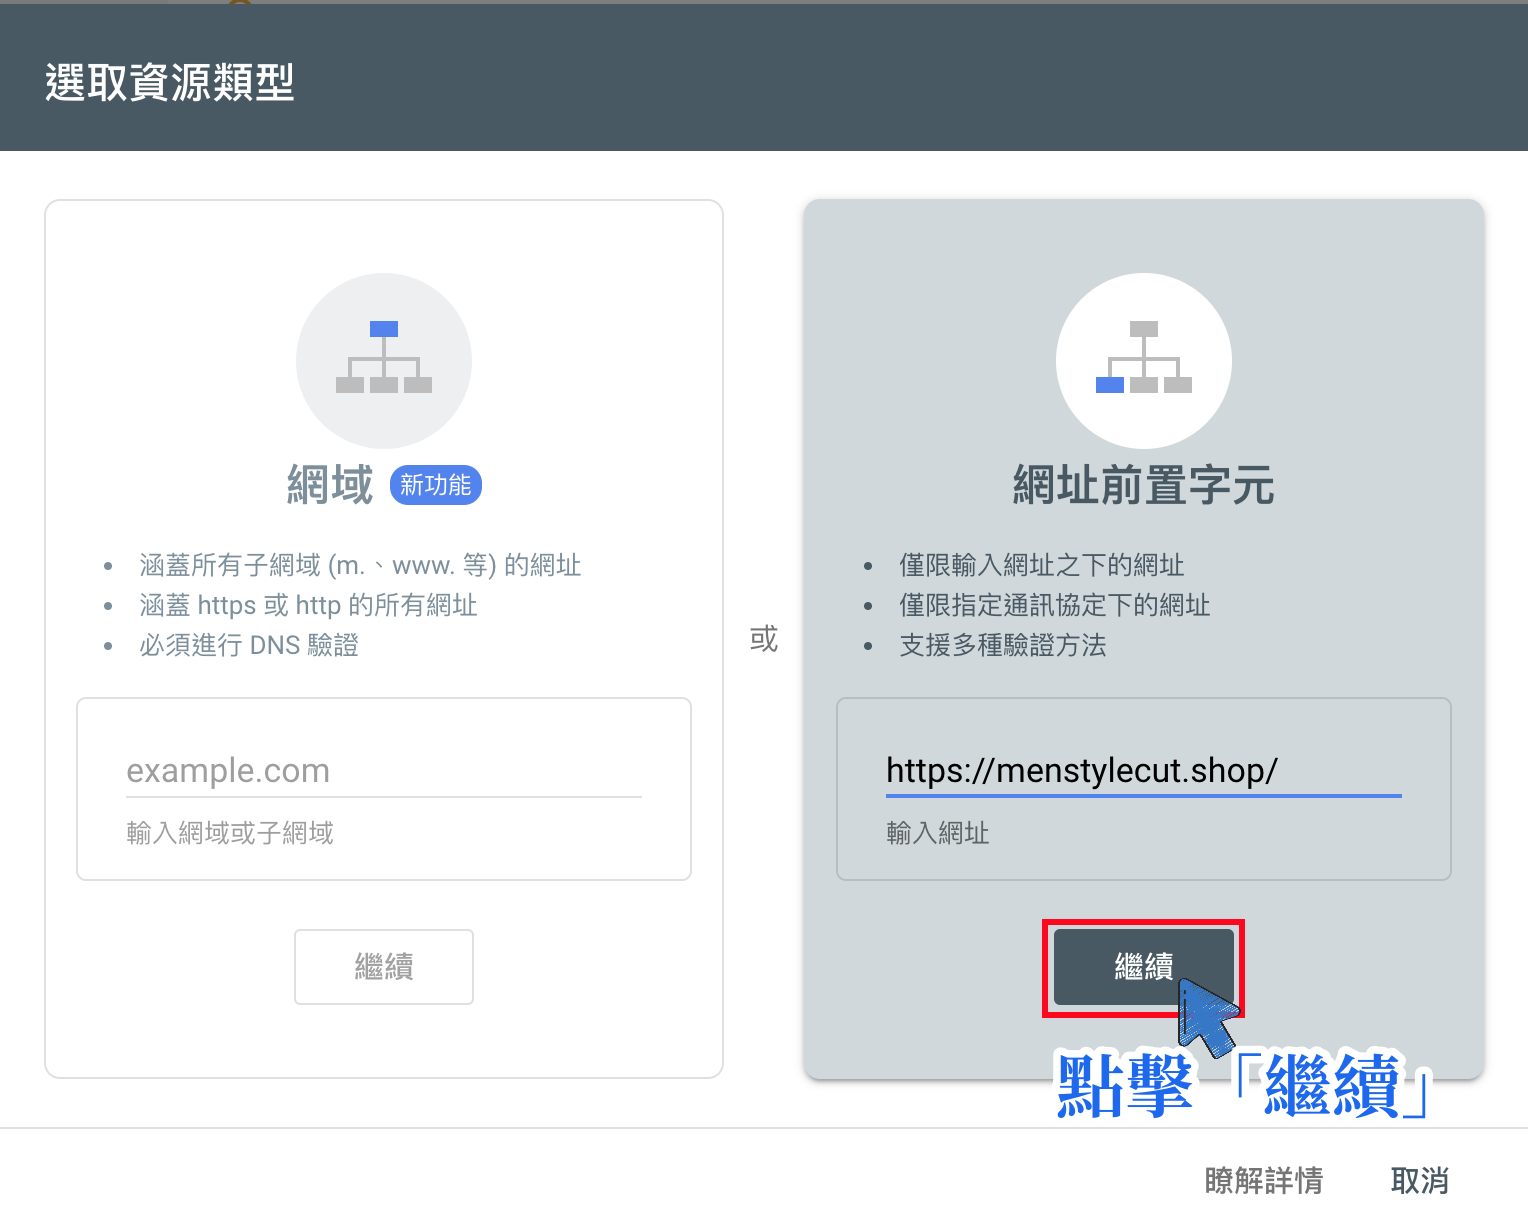Click the 輸入網址 helper text
This screenshot has width=1528, height=1226.
pyautogui.click(x=938, y=833)
